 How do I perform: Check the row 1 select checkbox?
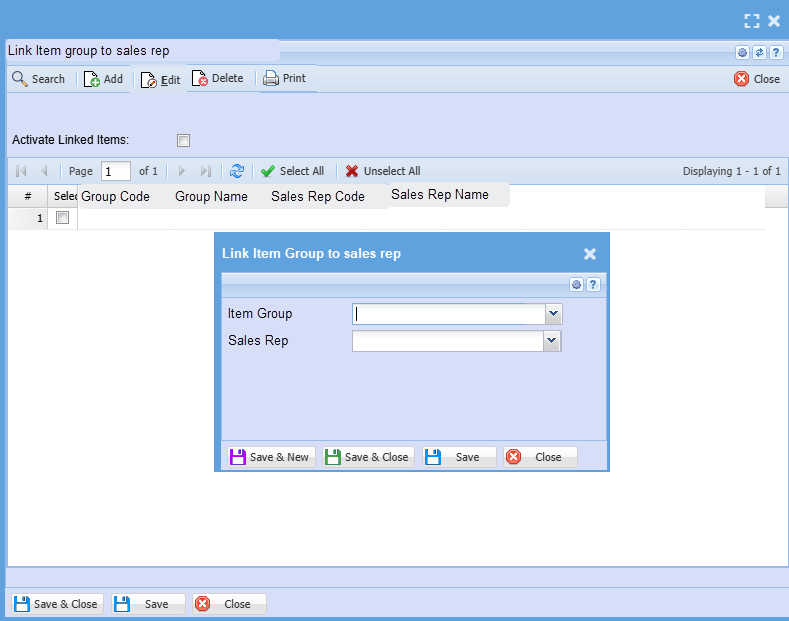62,218
